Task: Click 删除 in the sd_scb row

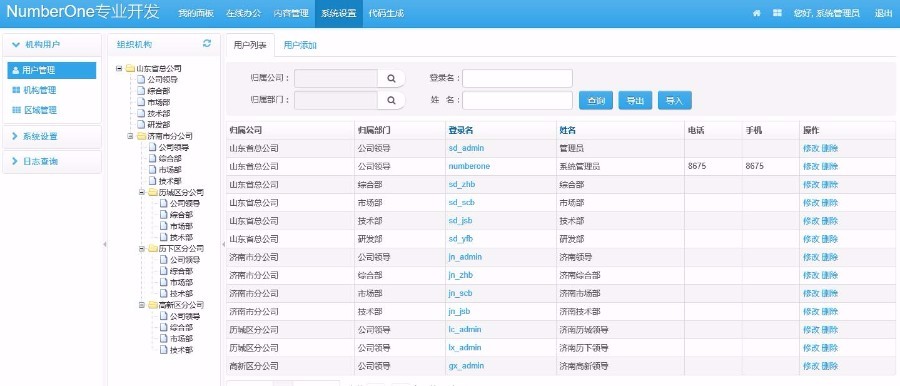Action: [x=830, y=203]
